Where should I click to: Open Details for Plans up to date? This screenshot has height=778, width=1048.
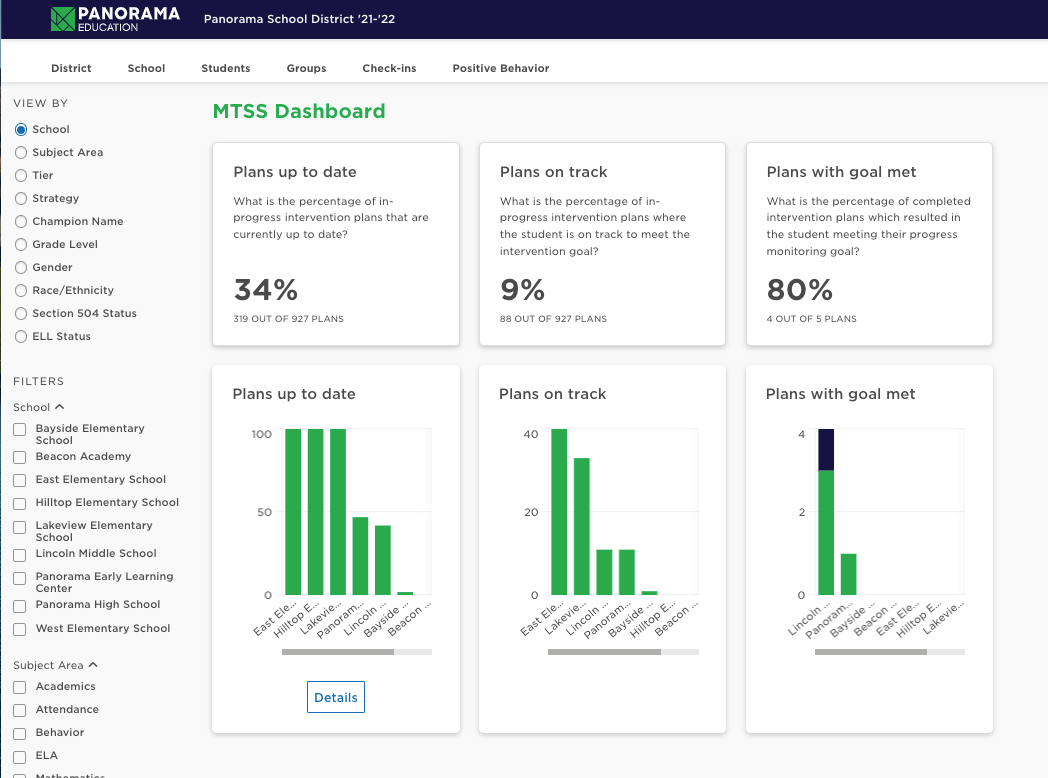pos(335,697)
